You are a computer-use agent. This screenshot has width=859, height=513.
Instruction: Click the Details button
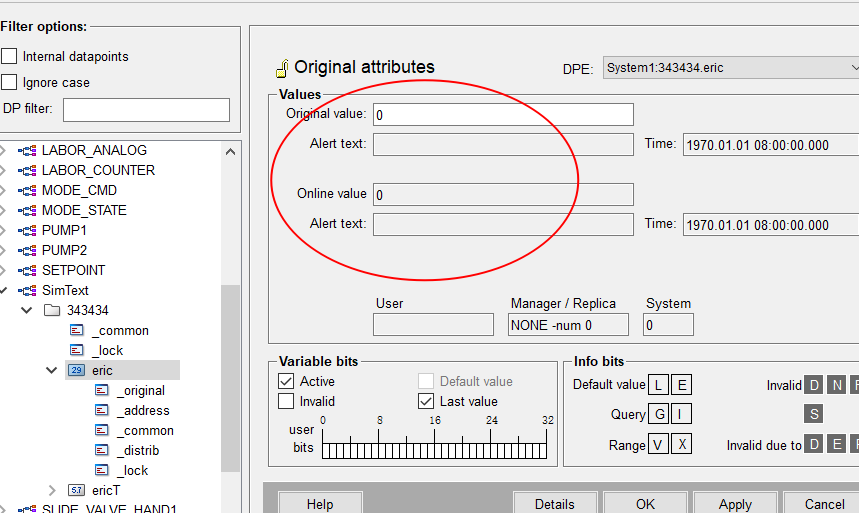[x=554, y=504]
